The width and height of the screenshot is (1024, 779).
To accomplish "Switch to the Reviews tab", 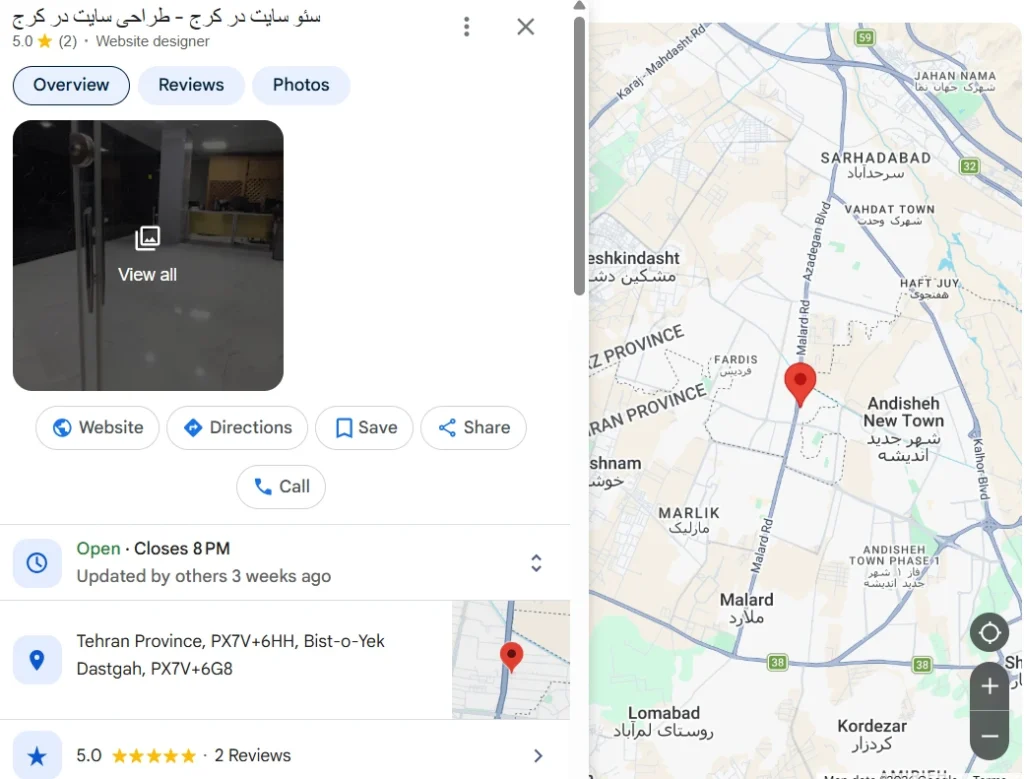I will 191,85.
